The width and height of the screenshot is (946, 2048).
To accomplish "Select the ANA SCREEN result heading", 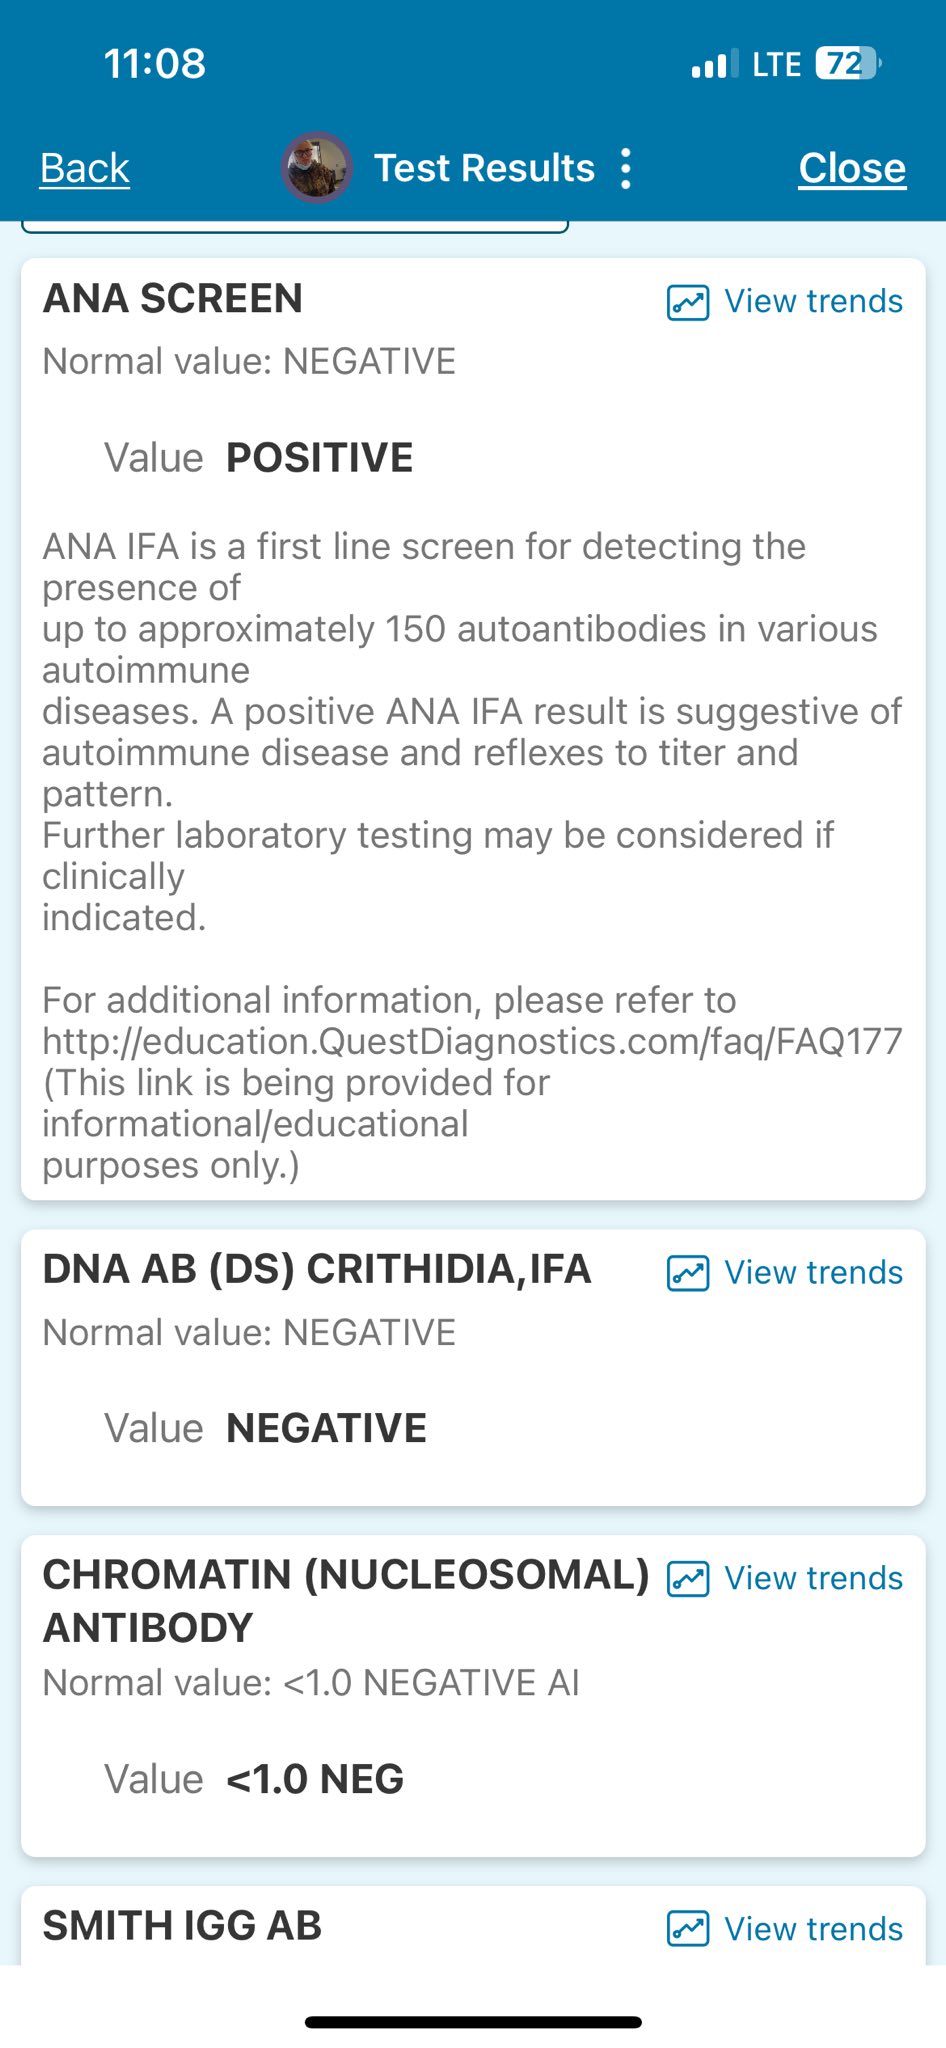I will tap(172, 299).
